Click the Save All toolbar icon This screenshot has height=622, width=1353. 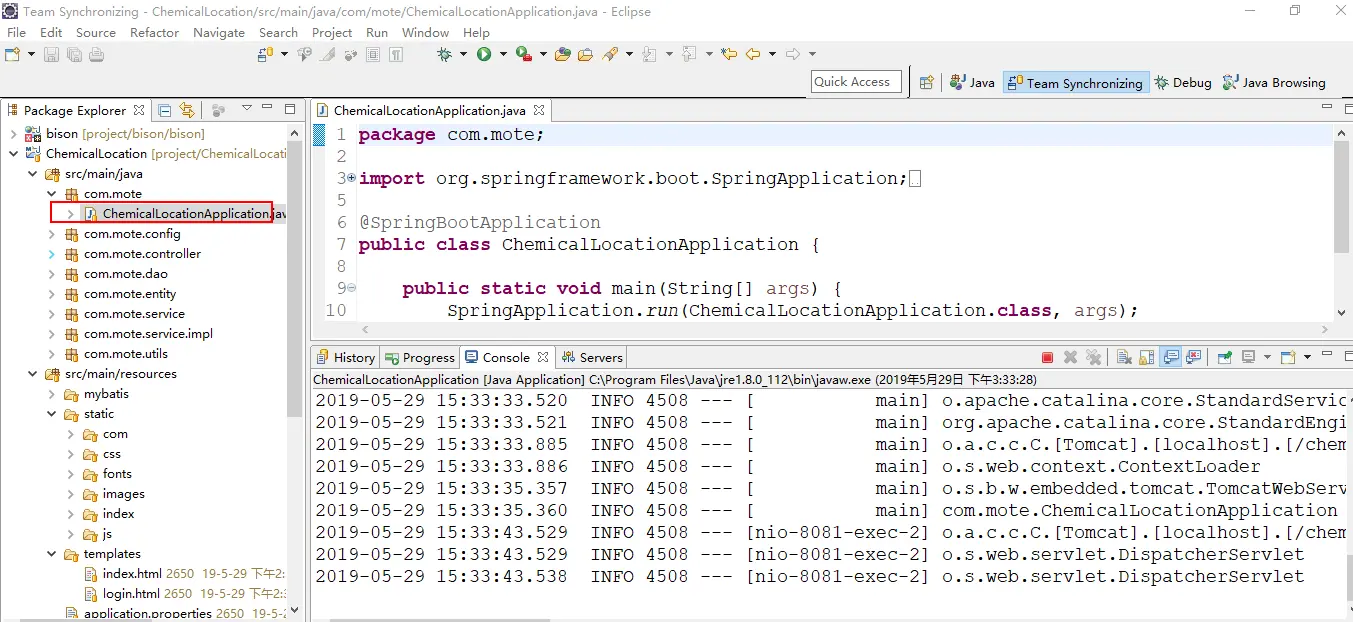(74, 54)
